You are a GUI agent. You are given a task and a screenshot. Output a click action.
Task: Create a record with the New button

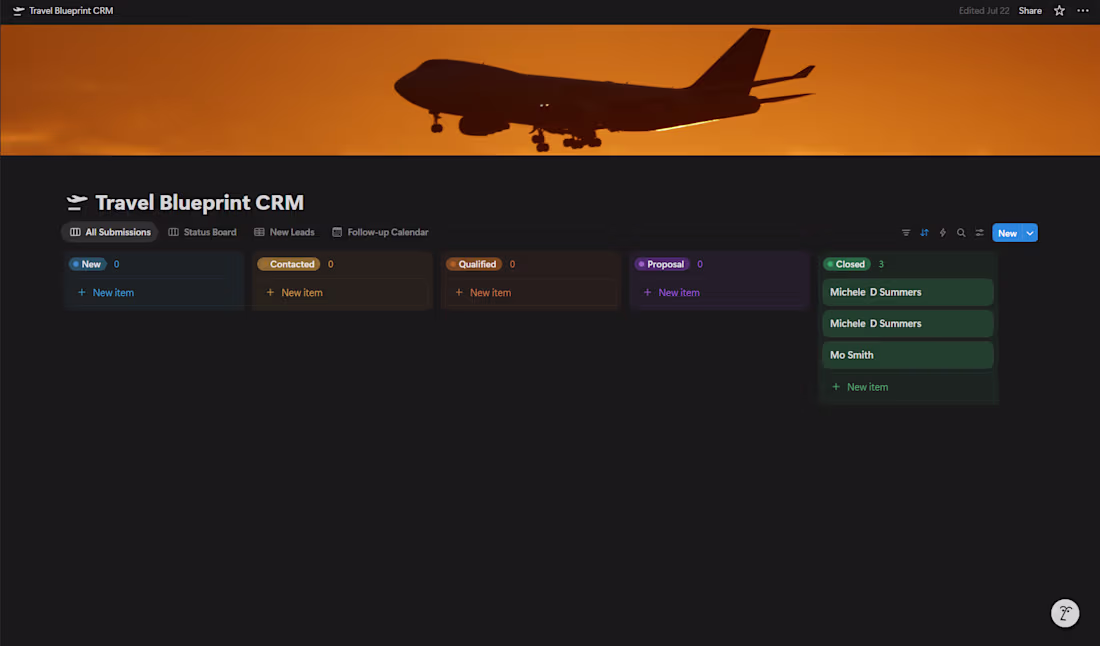point(1008,232)
